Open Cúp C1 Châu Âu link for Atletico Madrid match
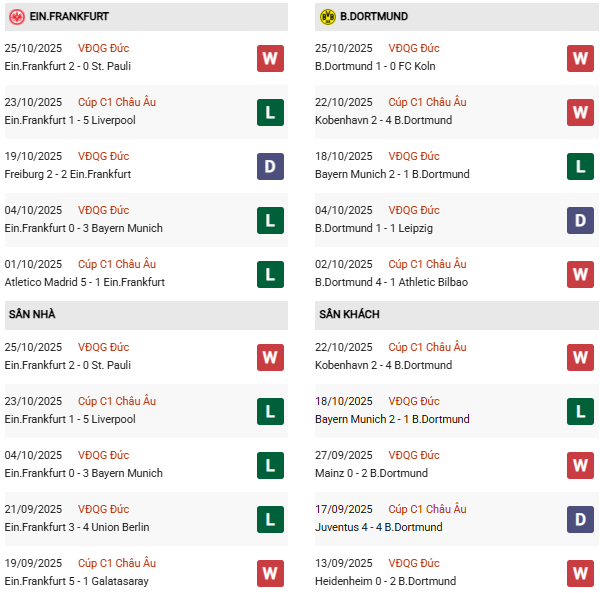The width and height of the screenshot is (600, 593). [118, 264]
